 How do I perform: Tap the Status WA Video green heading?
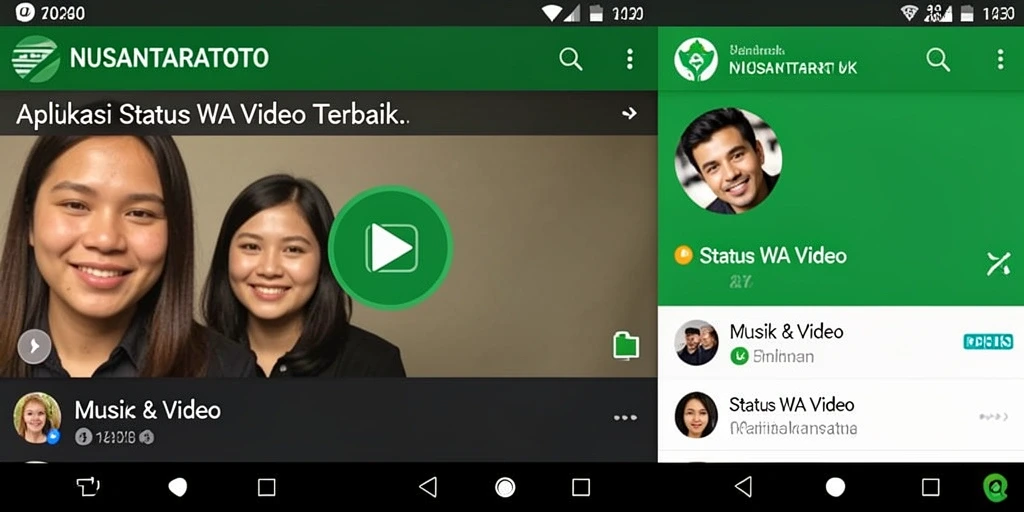773,255
